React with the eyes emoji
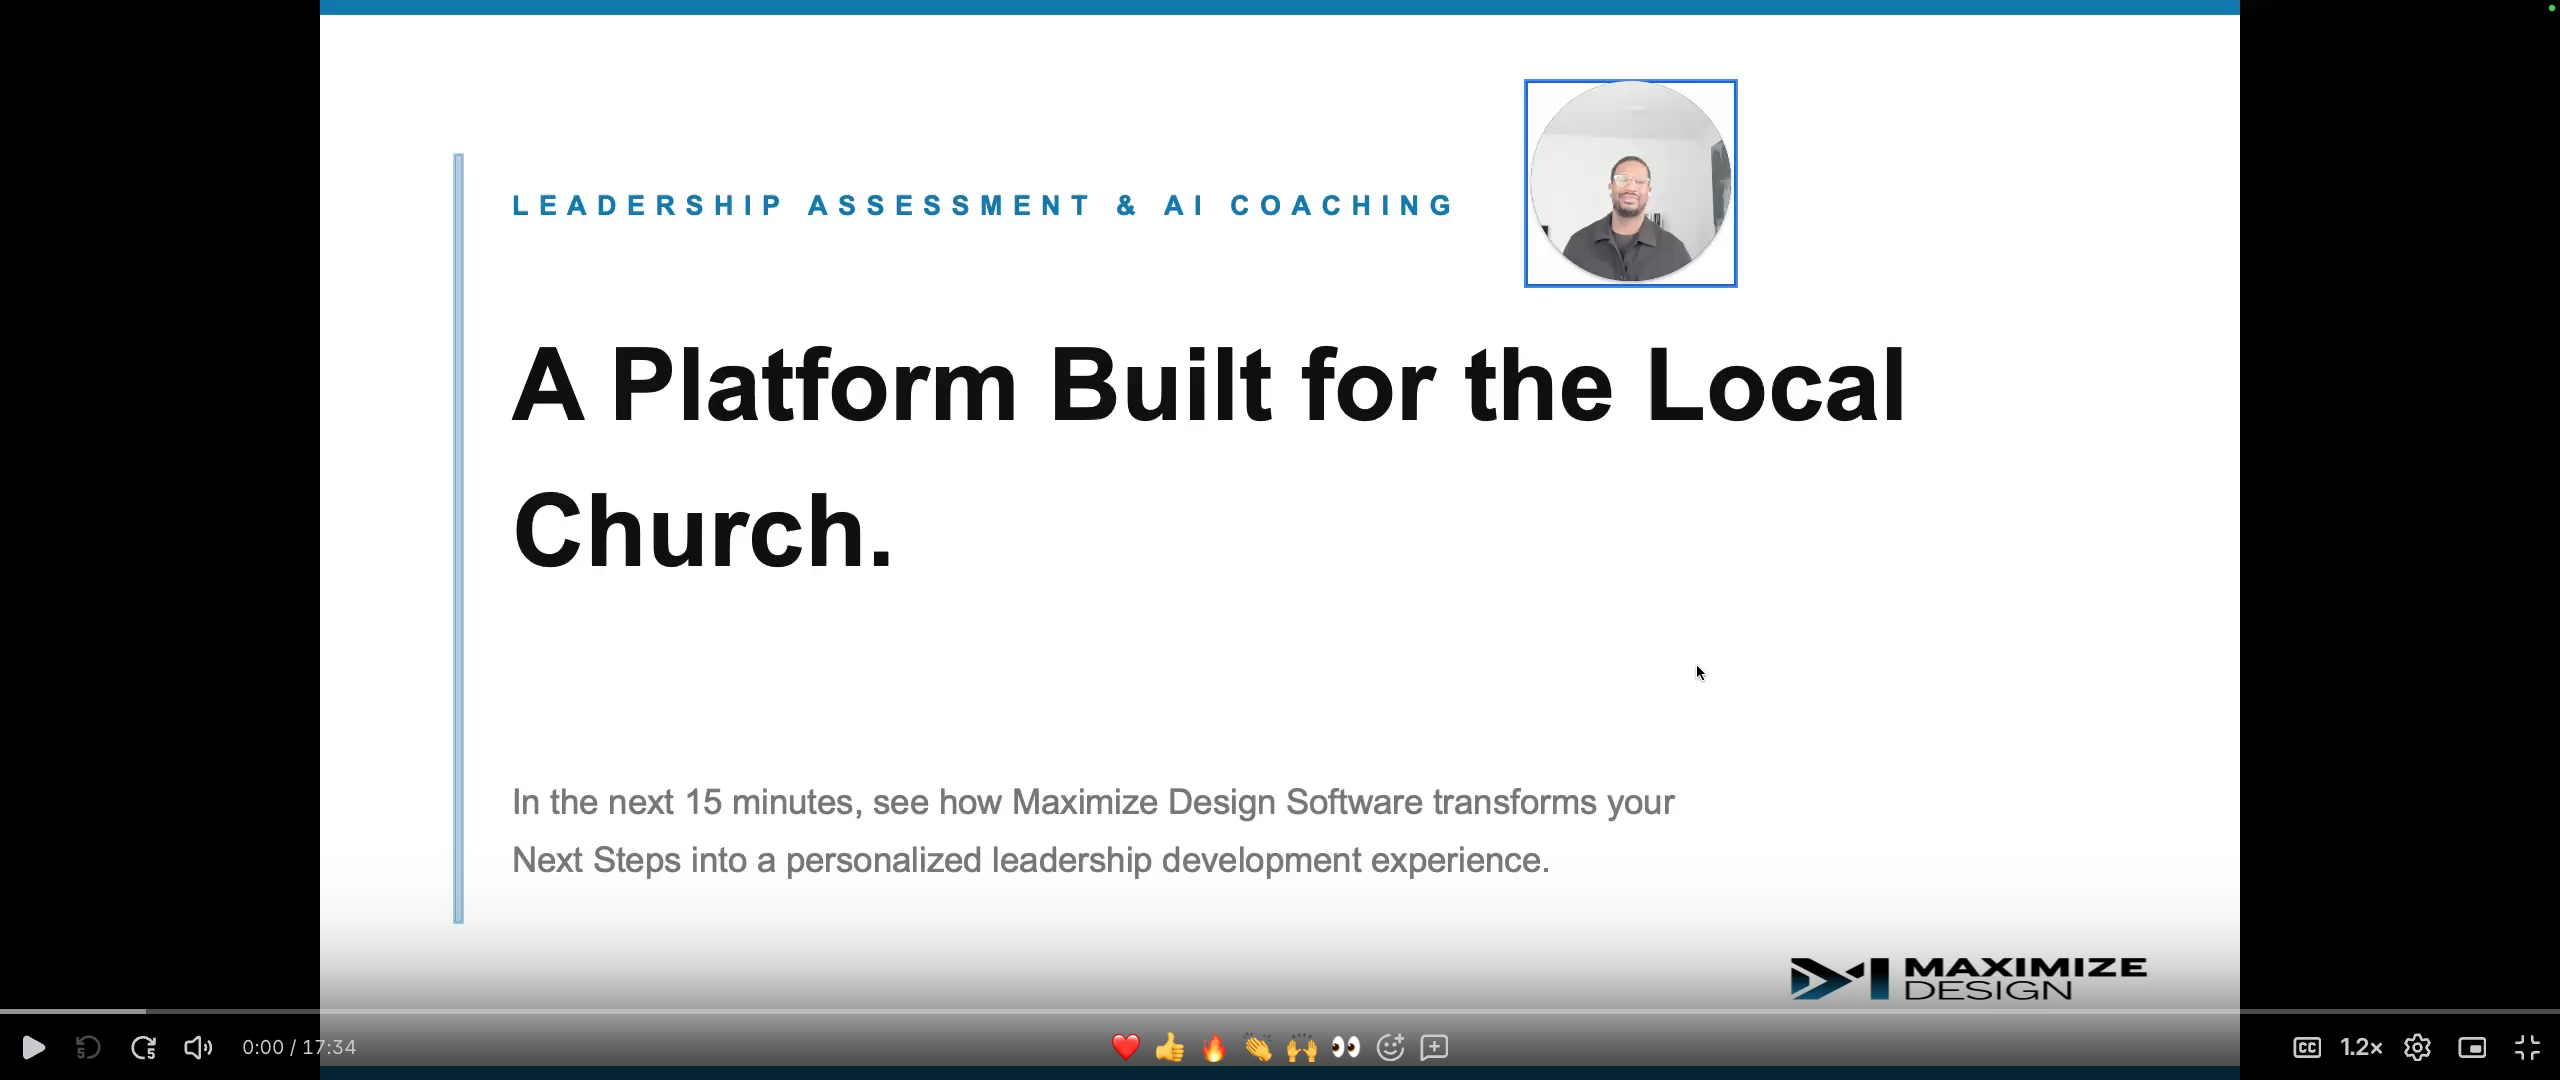The image size is (2560, 1080). [x=1346, y=1047]
